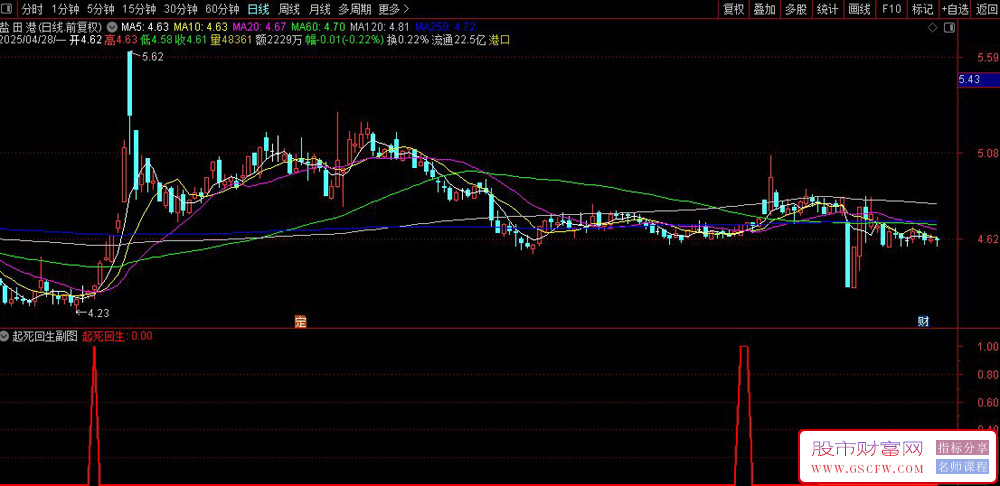
Task: Click the 起死回生: 0.00 indicator value
Action: tap(117, 335)
